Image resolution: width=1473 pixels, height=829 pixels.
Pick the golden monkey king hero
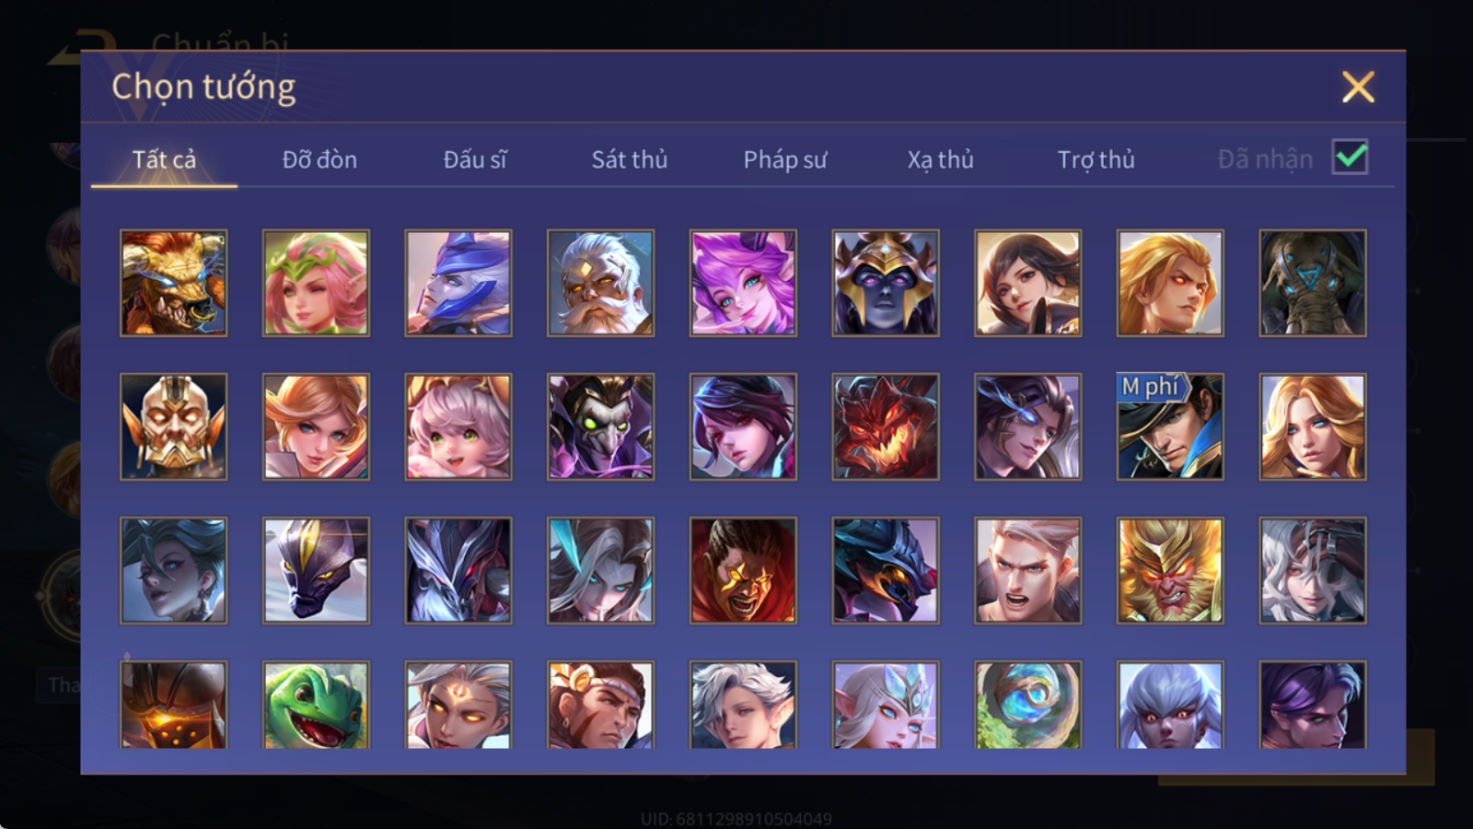[x=1170, y=571]
